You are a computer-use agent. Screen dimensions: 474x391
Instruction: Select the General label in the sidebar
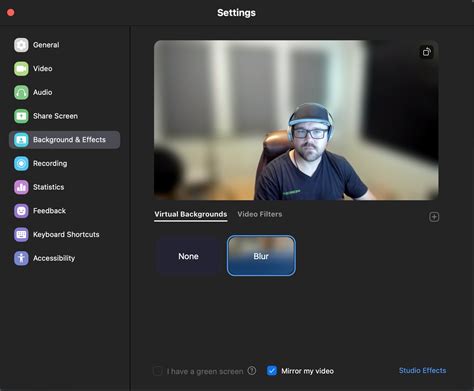pyautogui.click(x=46, y=45)
